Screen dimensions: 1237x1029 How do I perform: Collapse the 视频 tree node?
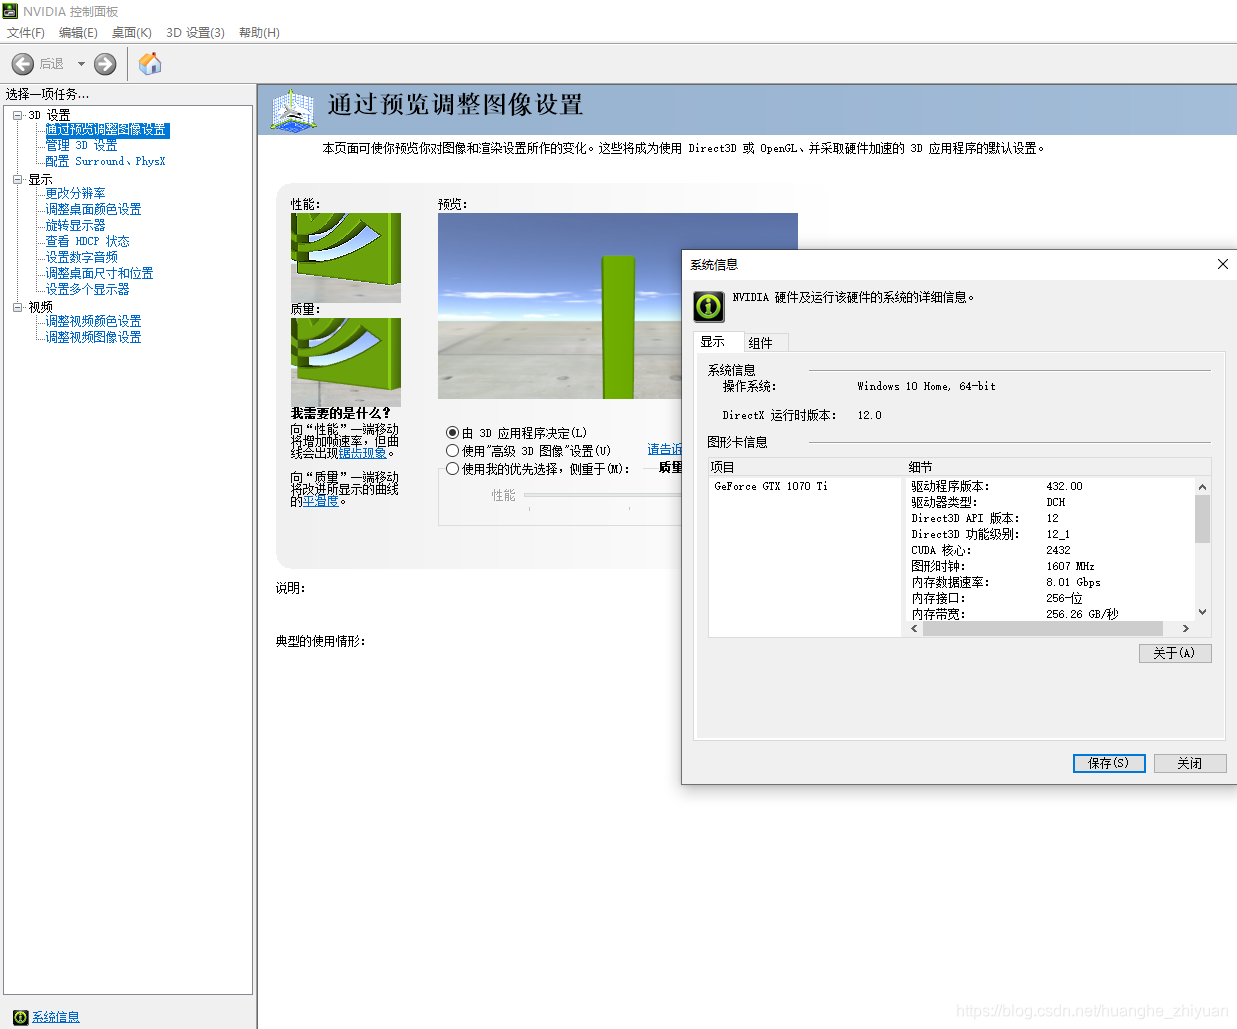17,307
